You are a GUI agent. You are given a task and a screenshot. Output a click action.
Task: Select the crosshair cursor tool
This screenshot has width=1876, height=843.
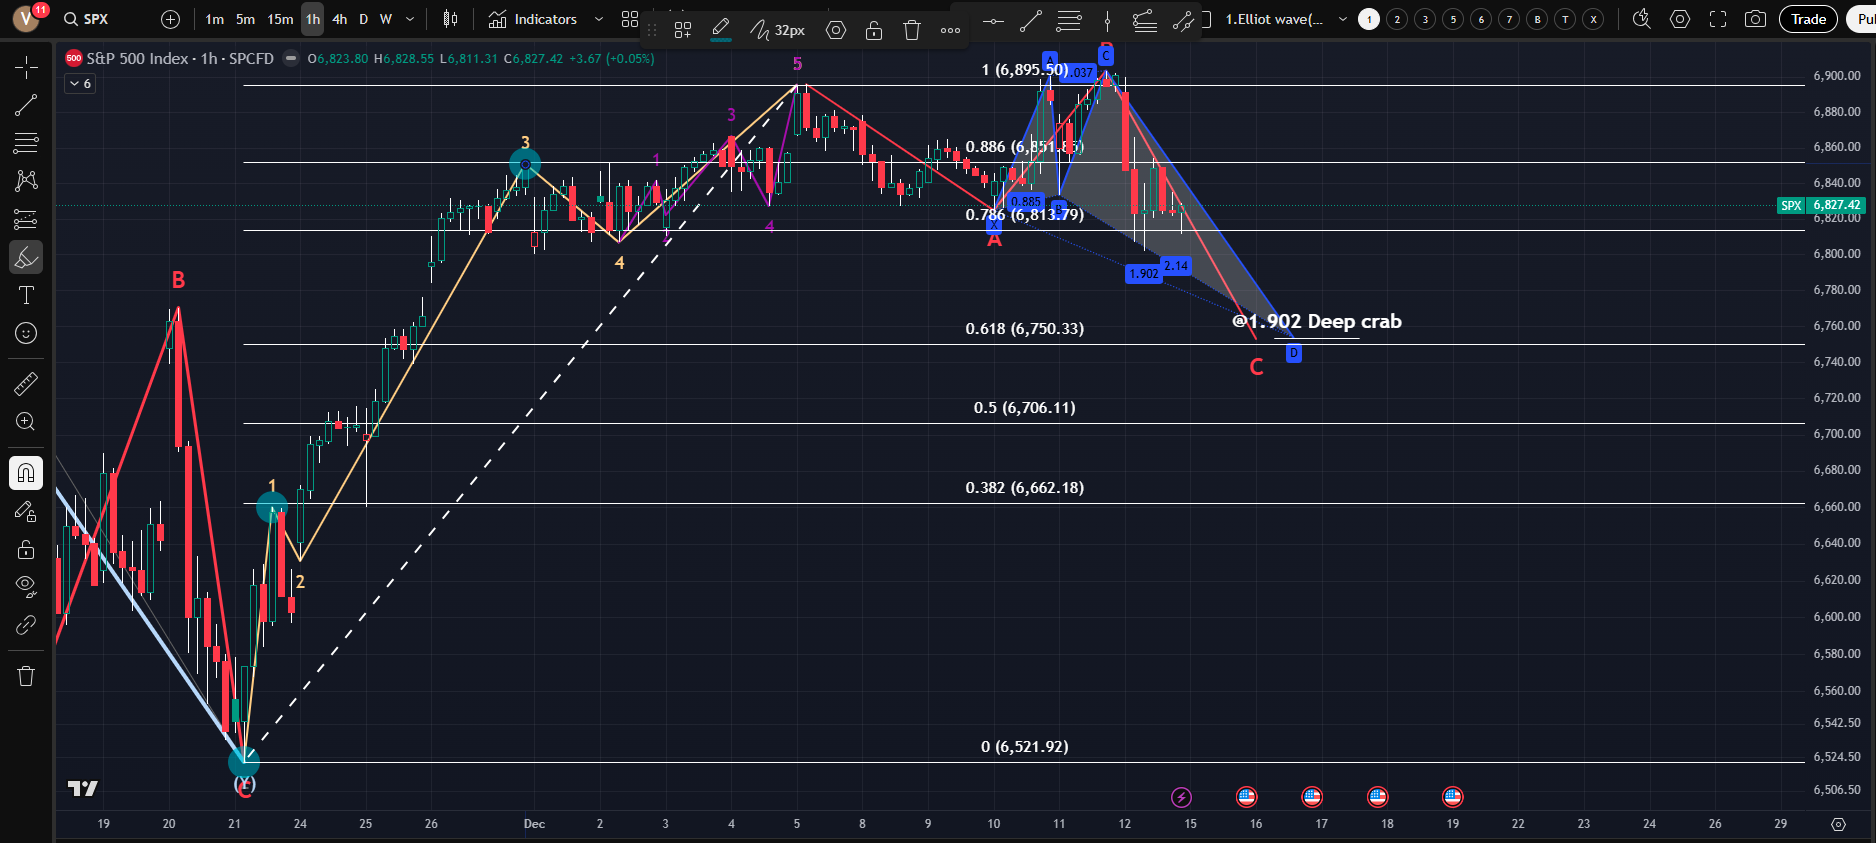26,67
